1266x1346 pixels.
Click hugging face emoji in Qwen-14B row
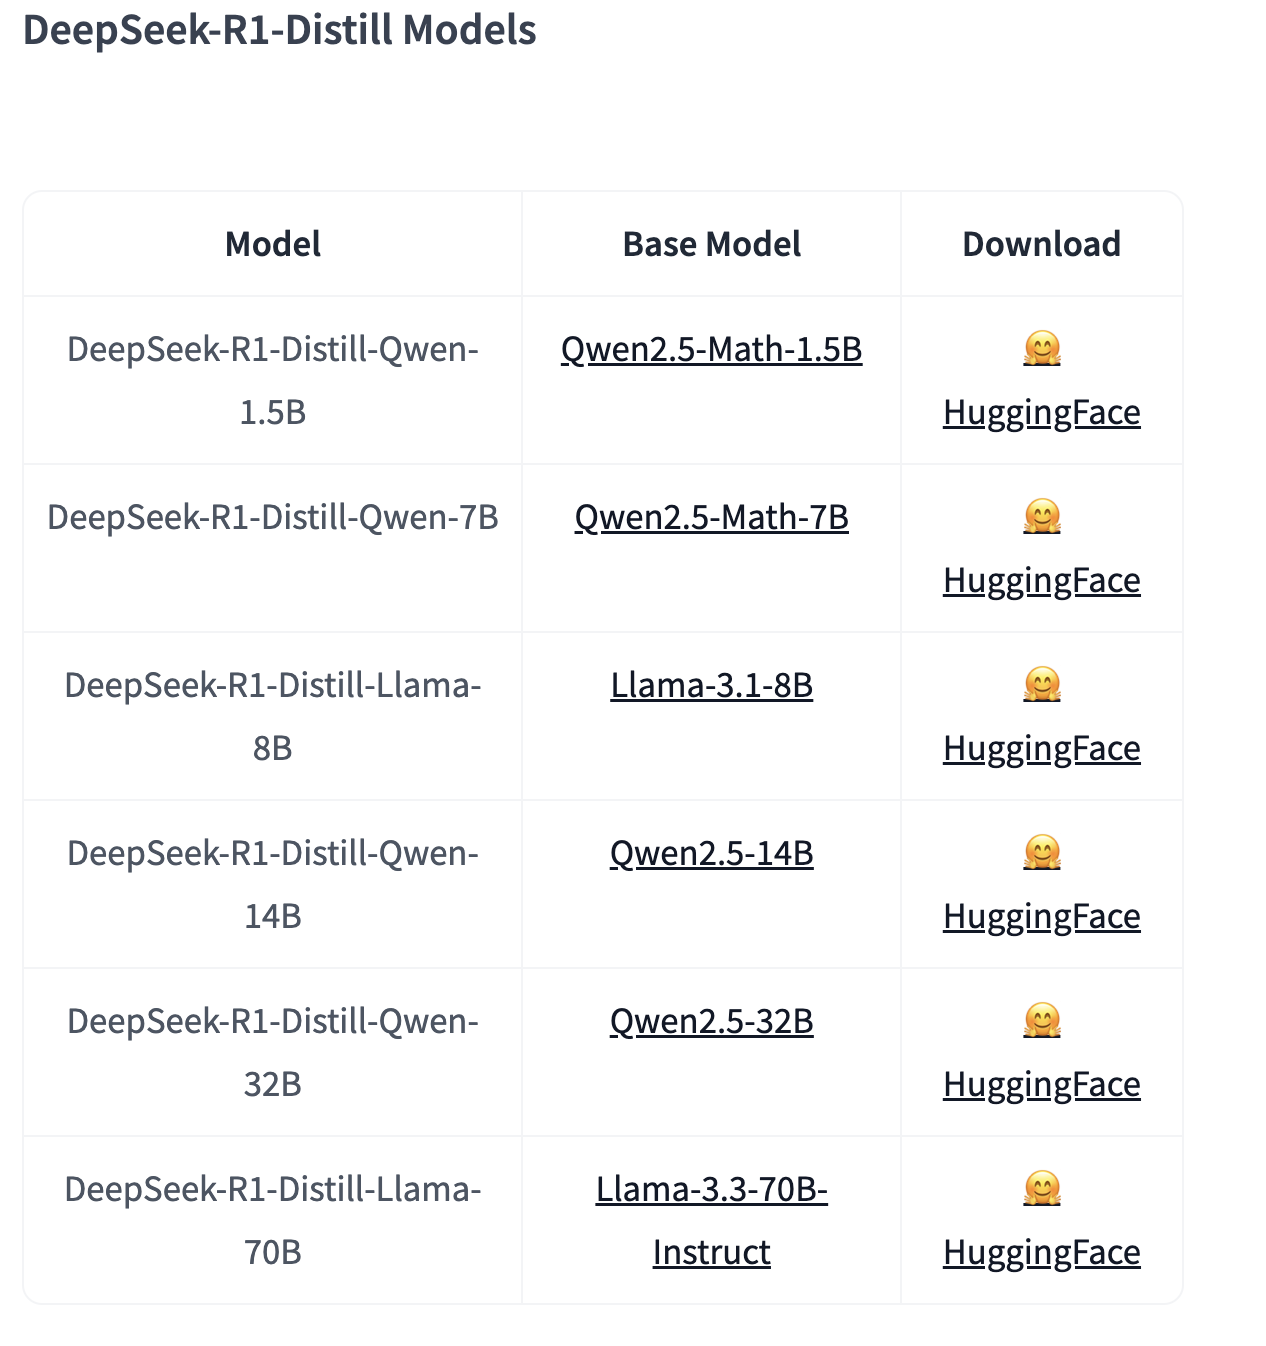[1041, 853]
